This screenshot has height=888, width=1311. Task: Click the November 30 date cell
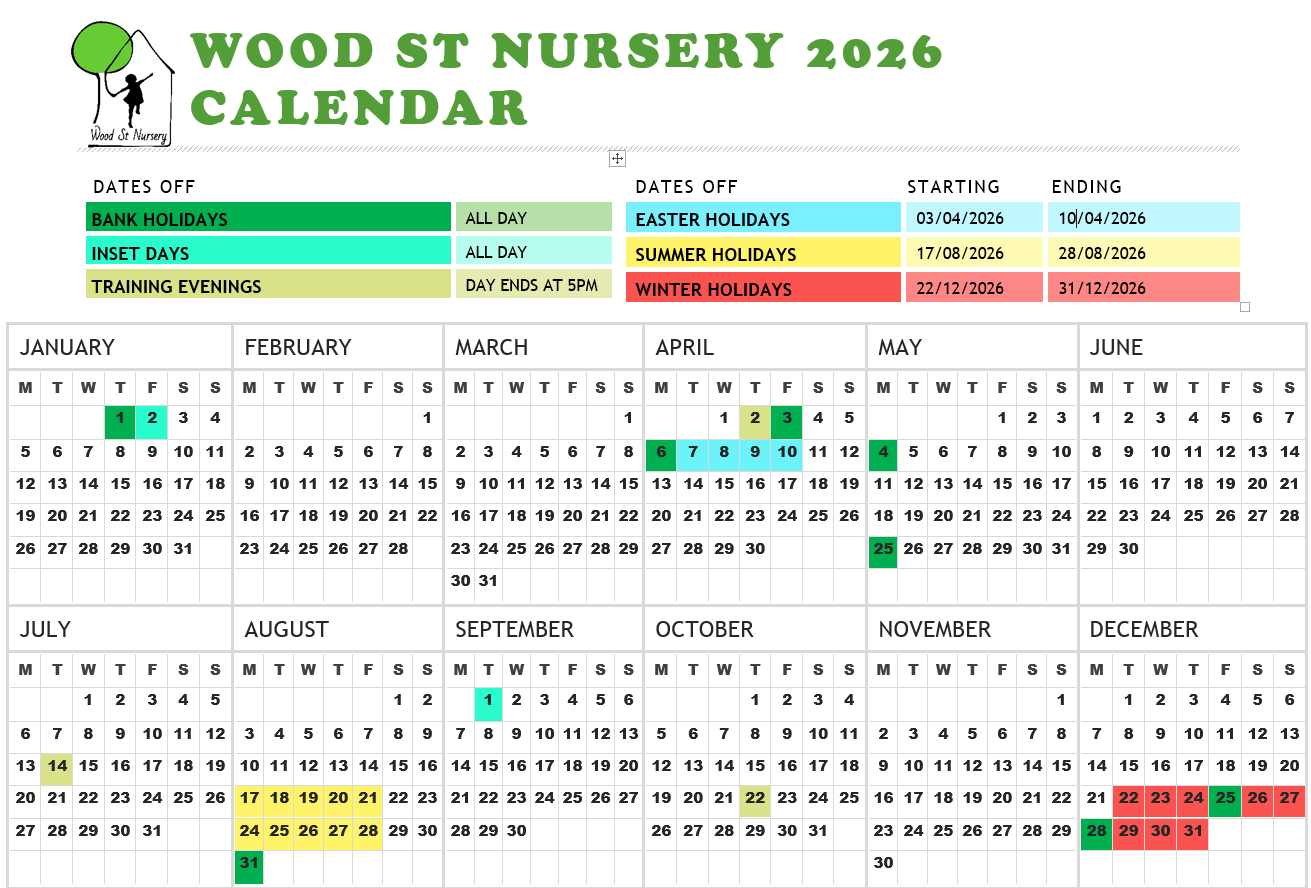point(883,867)
